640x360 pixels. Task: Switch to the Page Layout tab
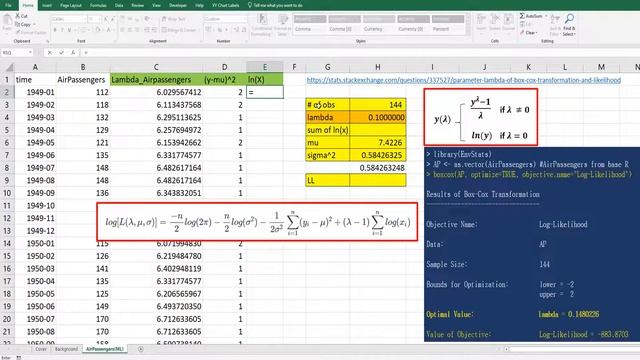tap(71, 5)
